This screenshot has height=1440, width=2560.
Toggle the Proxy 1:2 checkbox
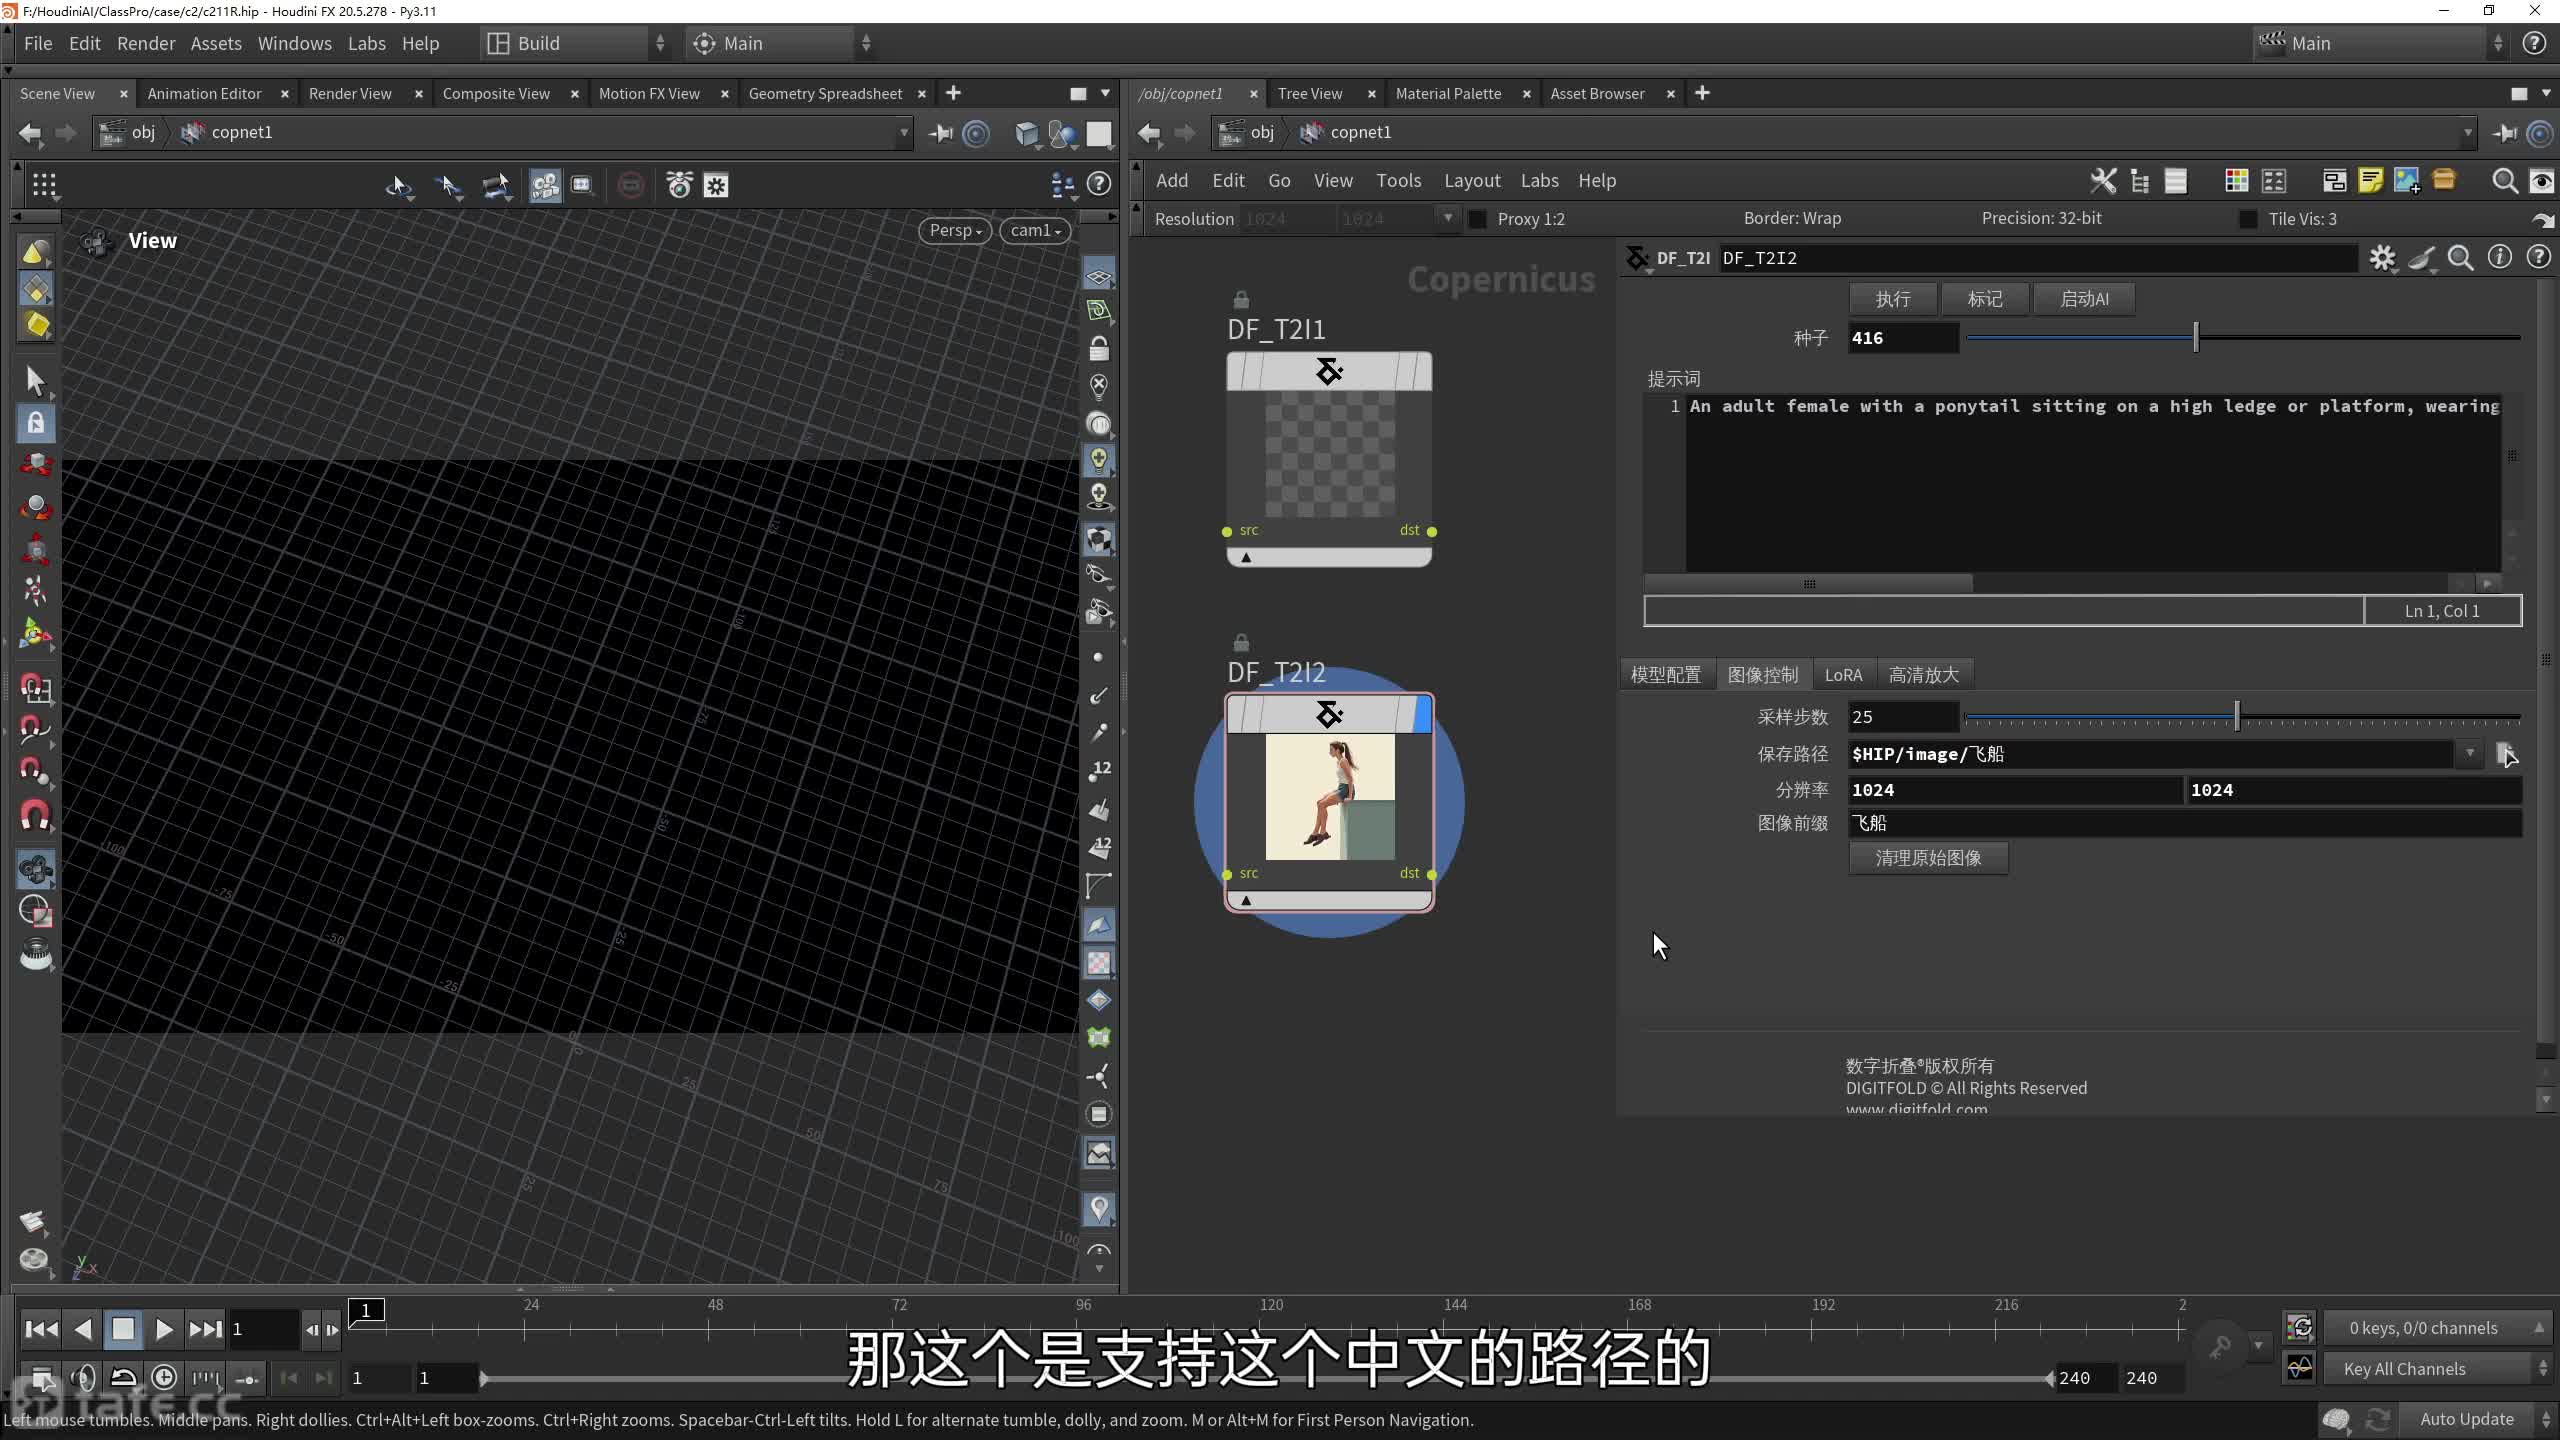click(x=1477, y=219)
